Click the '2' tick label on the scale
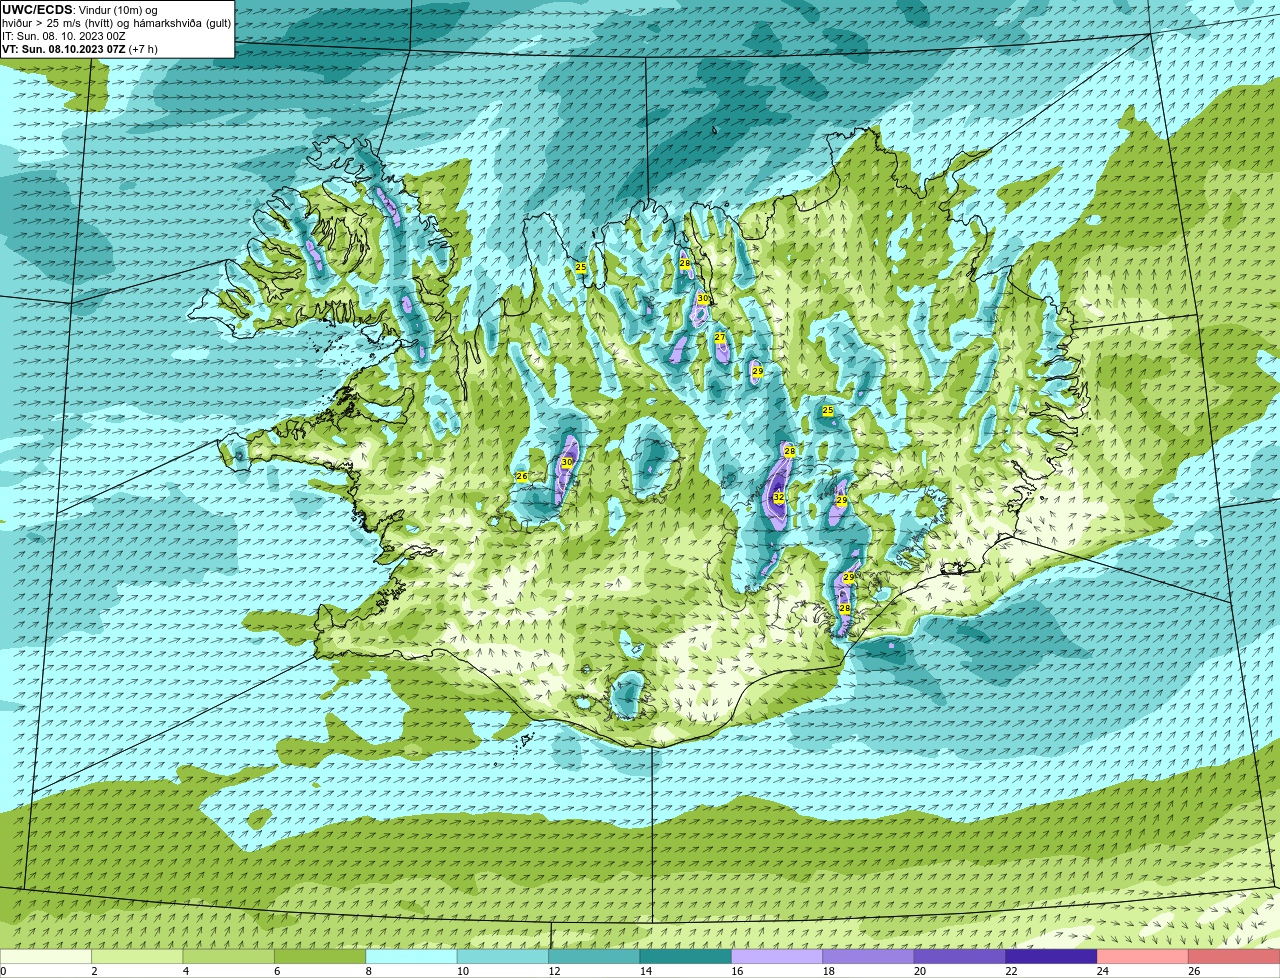This screenshot has width=1280, height=978. point(94,971)
